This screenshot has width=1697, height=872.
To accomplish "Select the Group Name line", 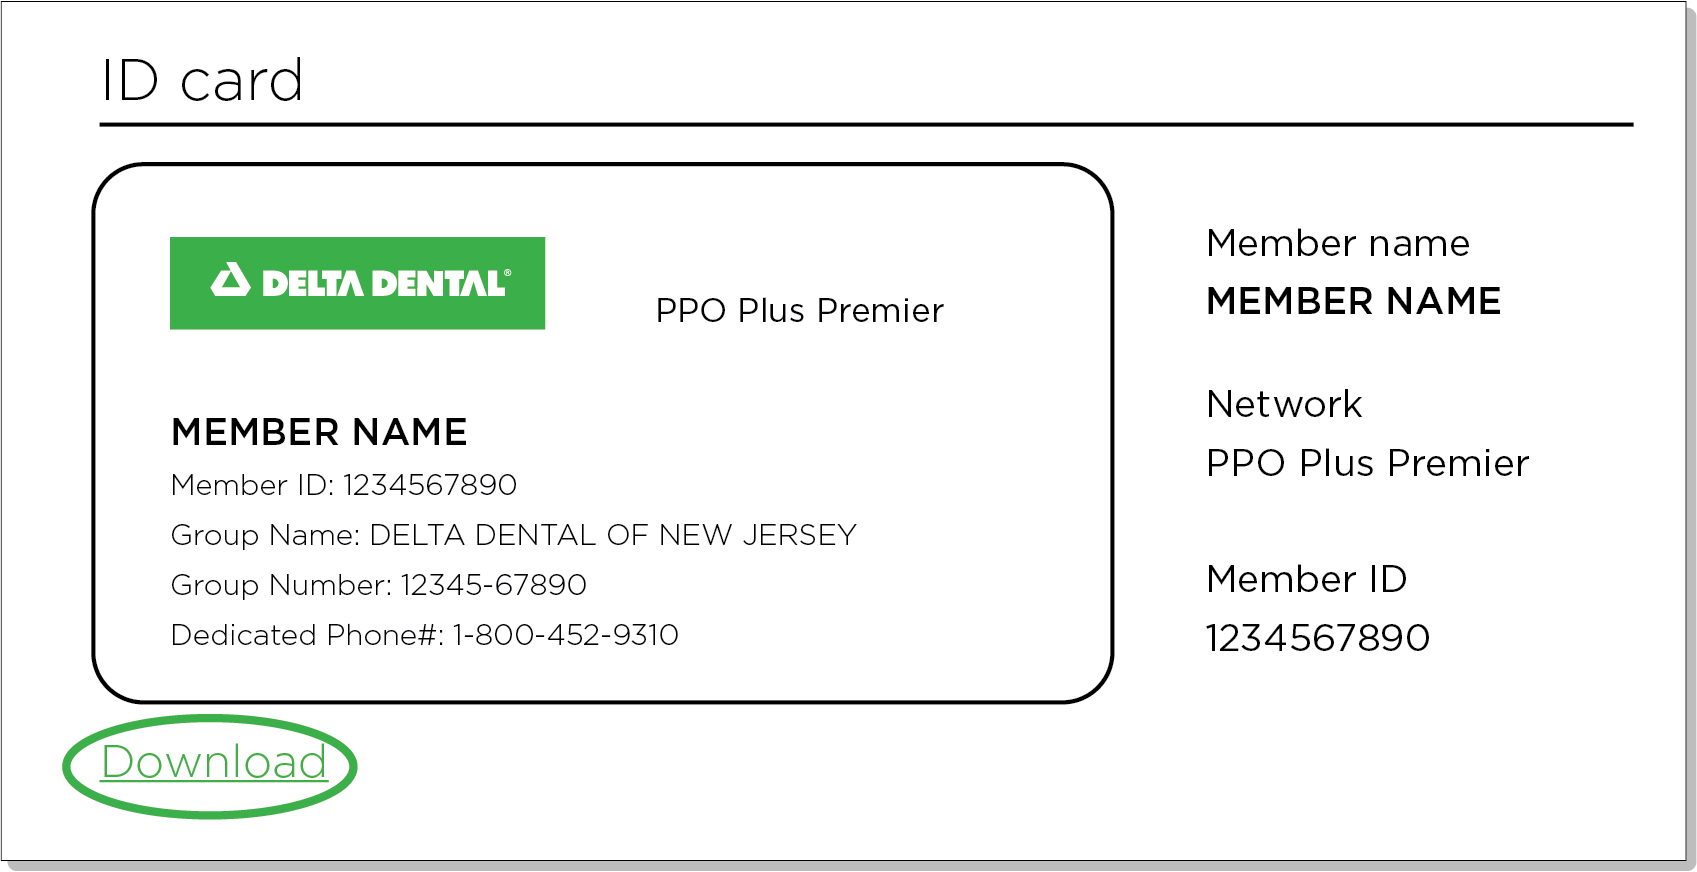I will pos(514,535).
